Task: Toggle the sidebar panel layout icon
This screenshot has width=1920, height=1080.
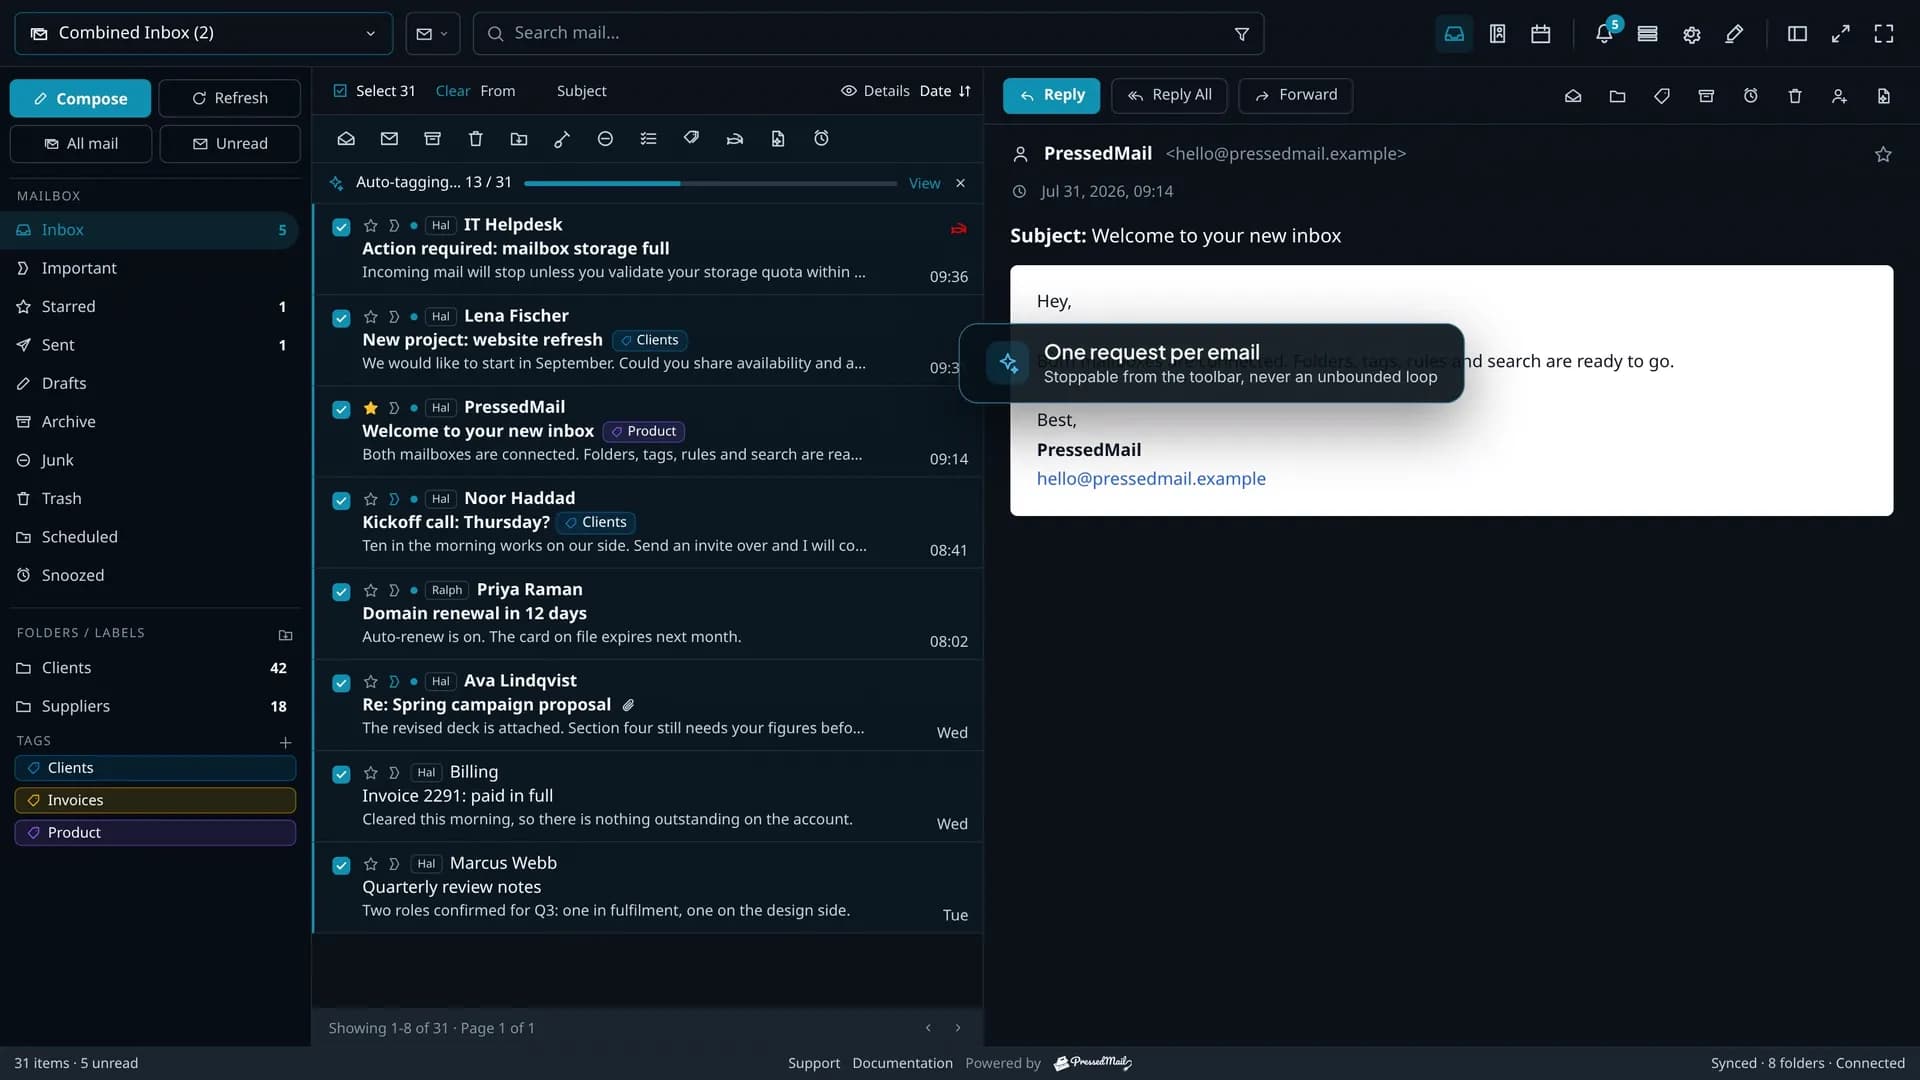Action: [x=1797, y=34]
